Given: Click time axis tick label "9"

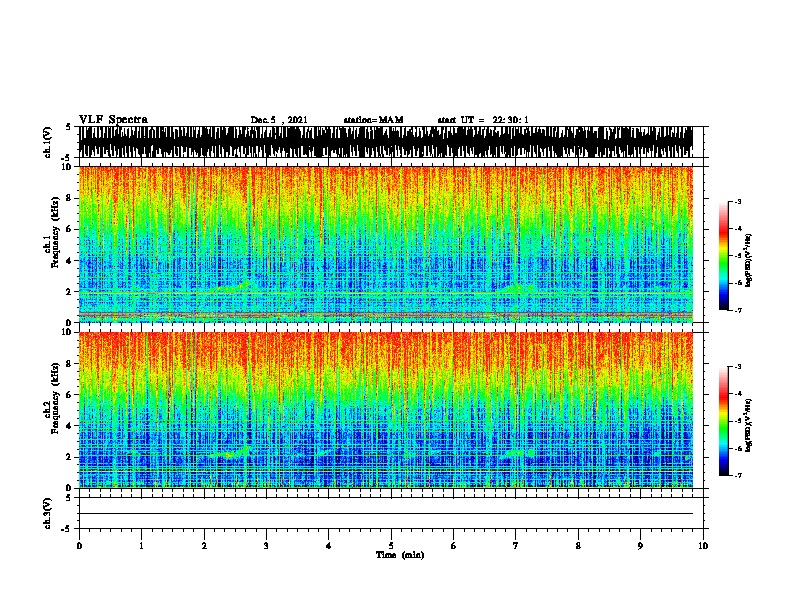Looking at the screenshot, I should (x=640, y=546).
